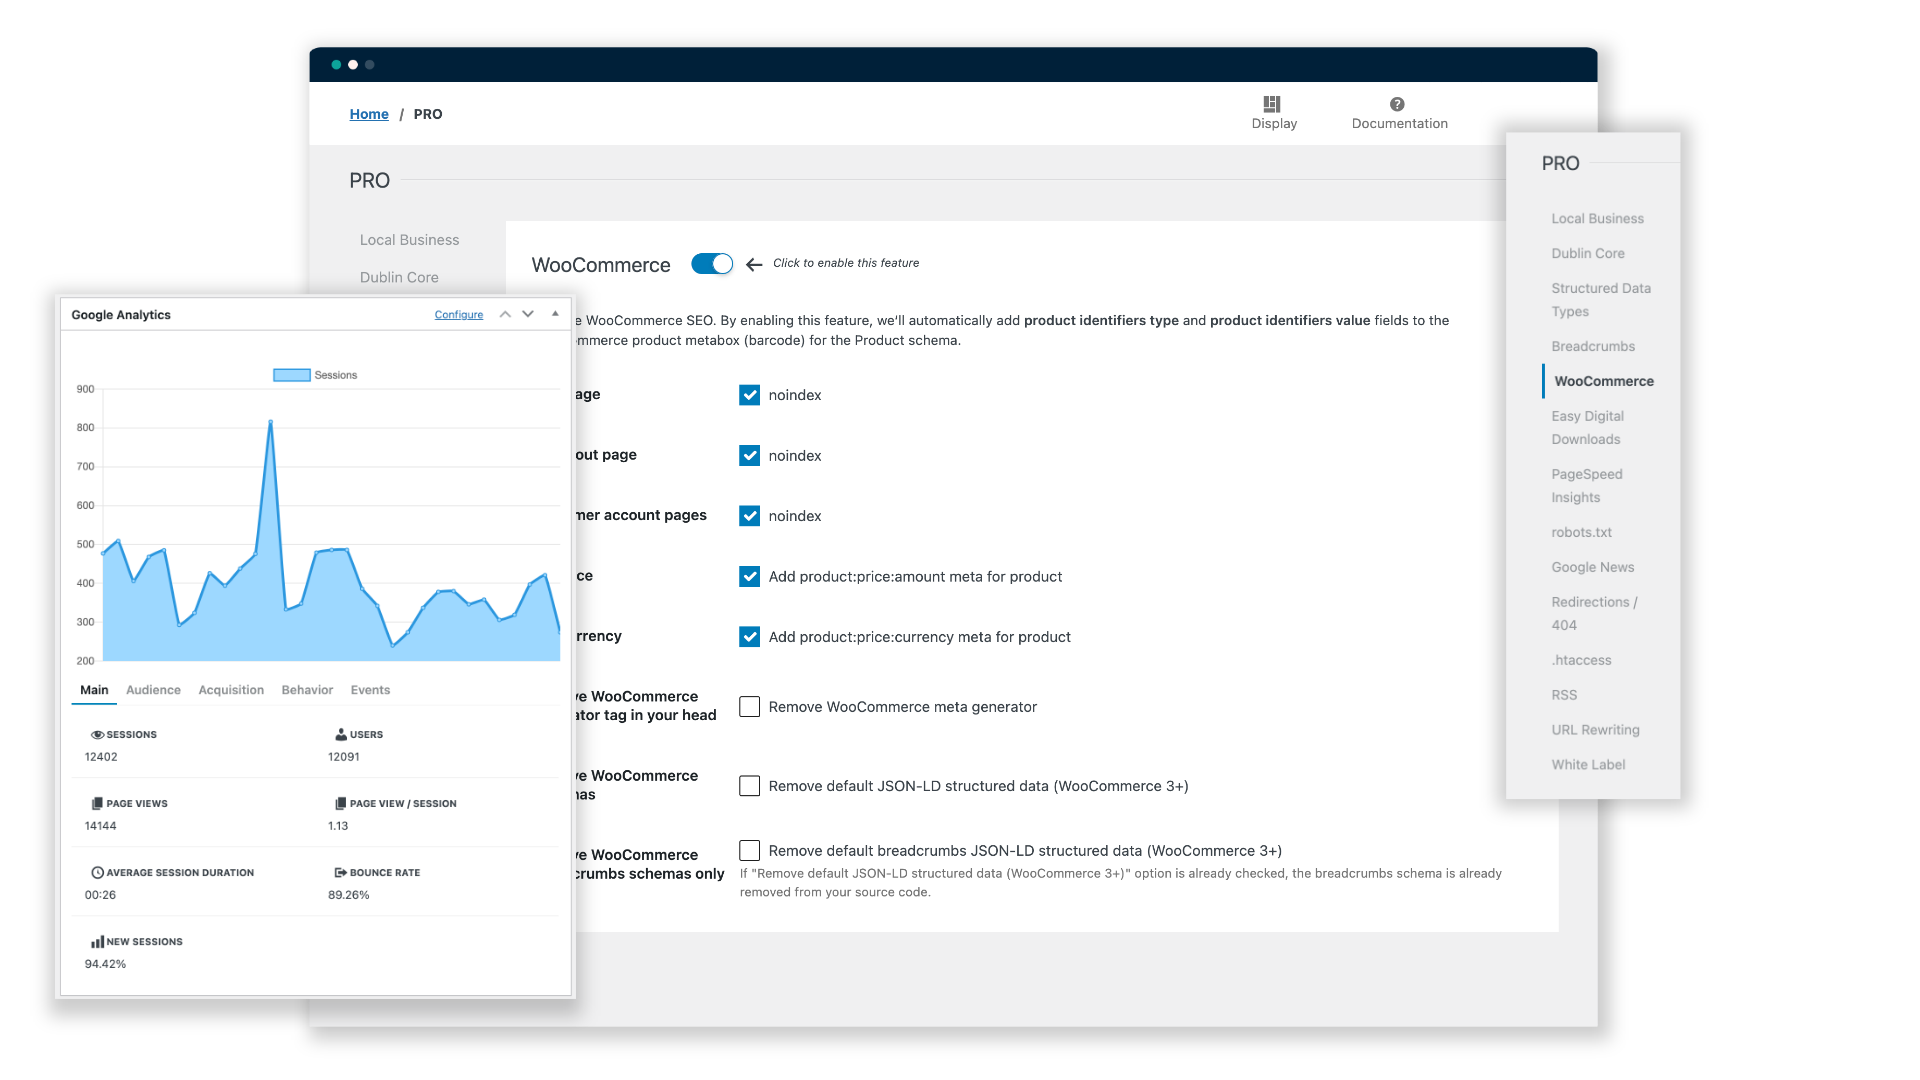Check Remove WooCommerce meta generator
This screenshot has width=1920, height=1080.
tap(749, 707)
